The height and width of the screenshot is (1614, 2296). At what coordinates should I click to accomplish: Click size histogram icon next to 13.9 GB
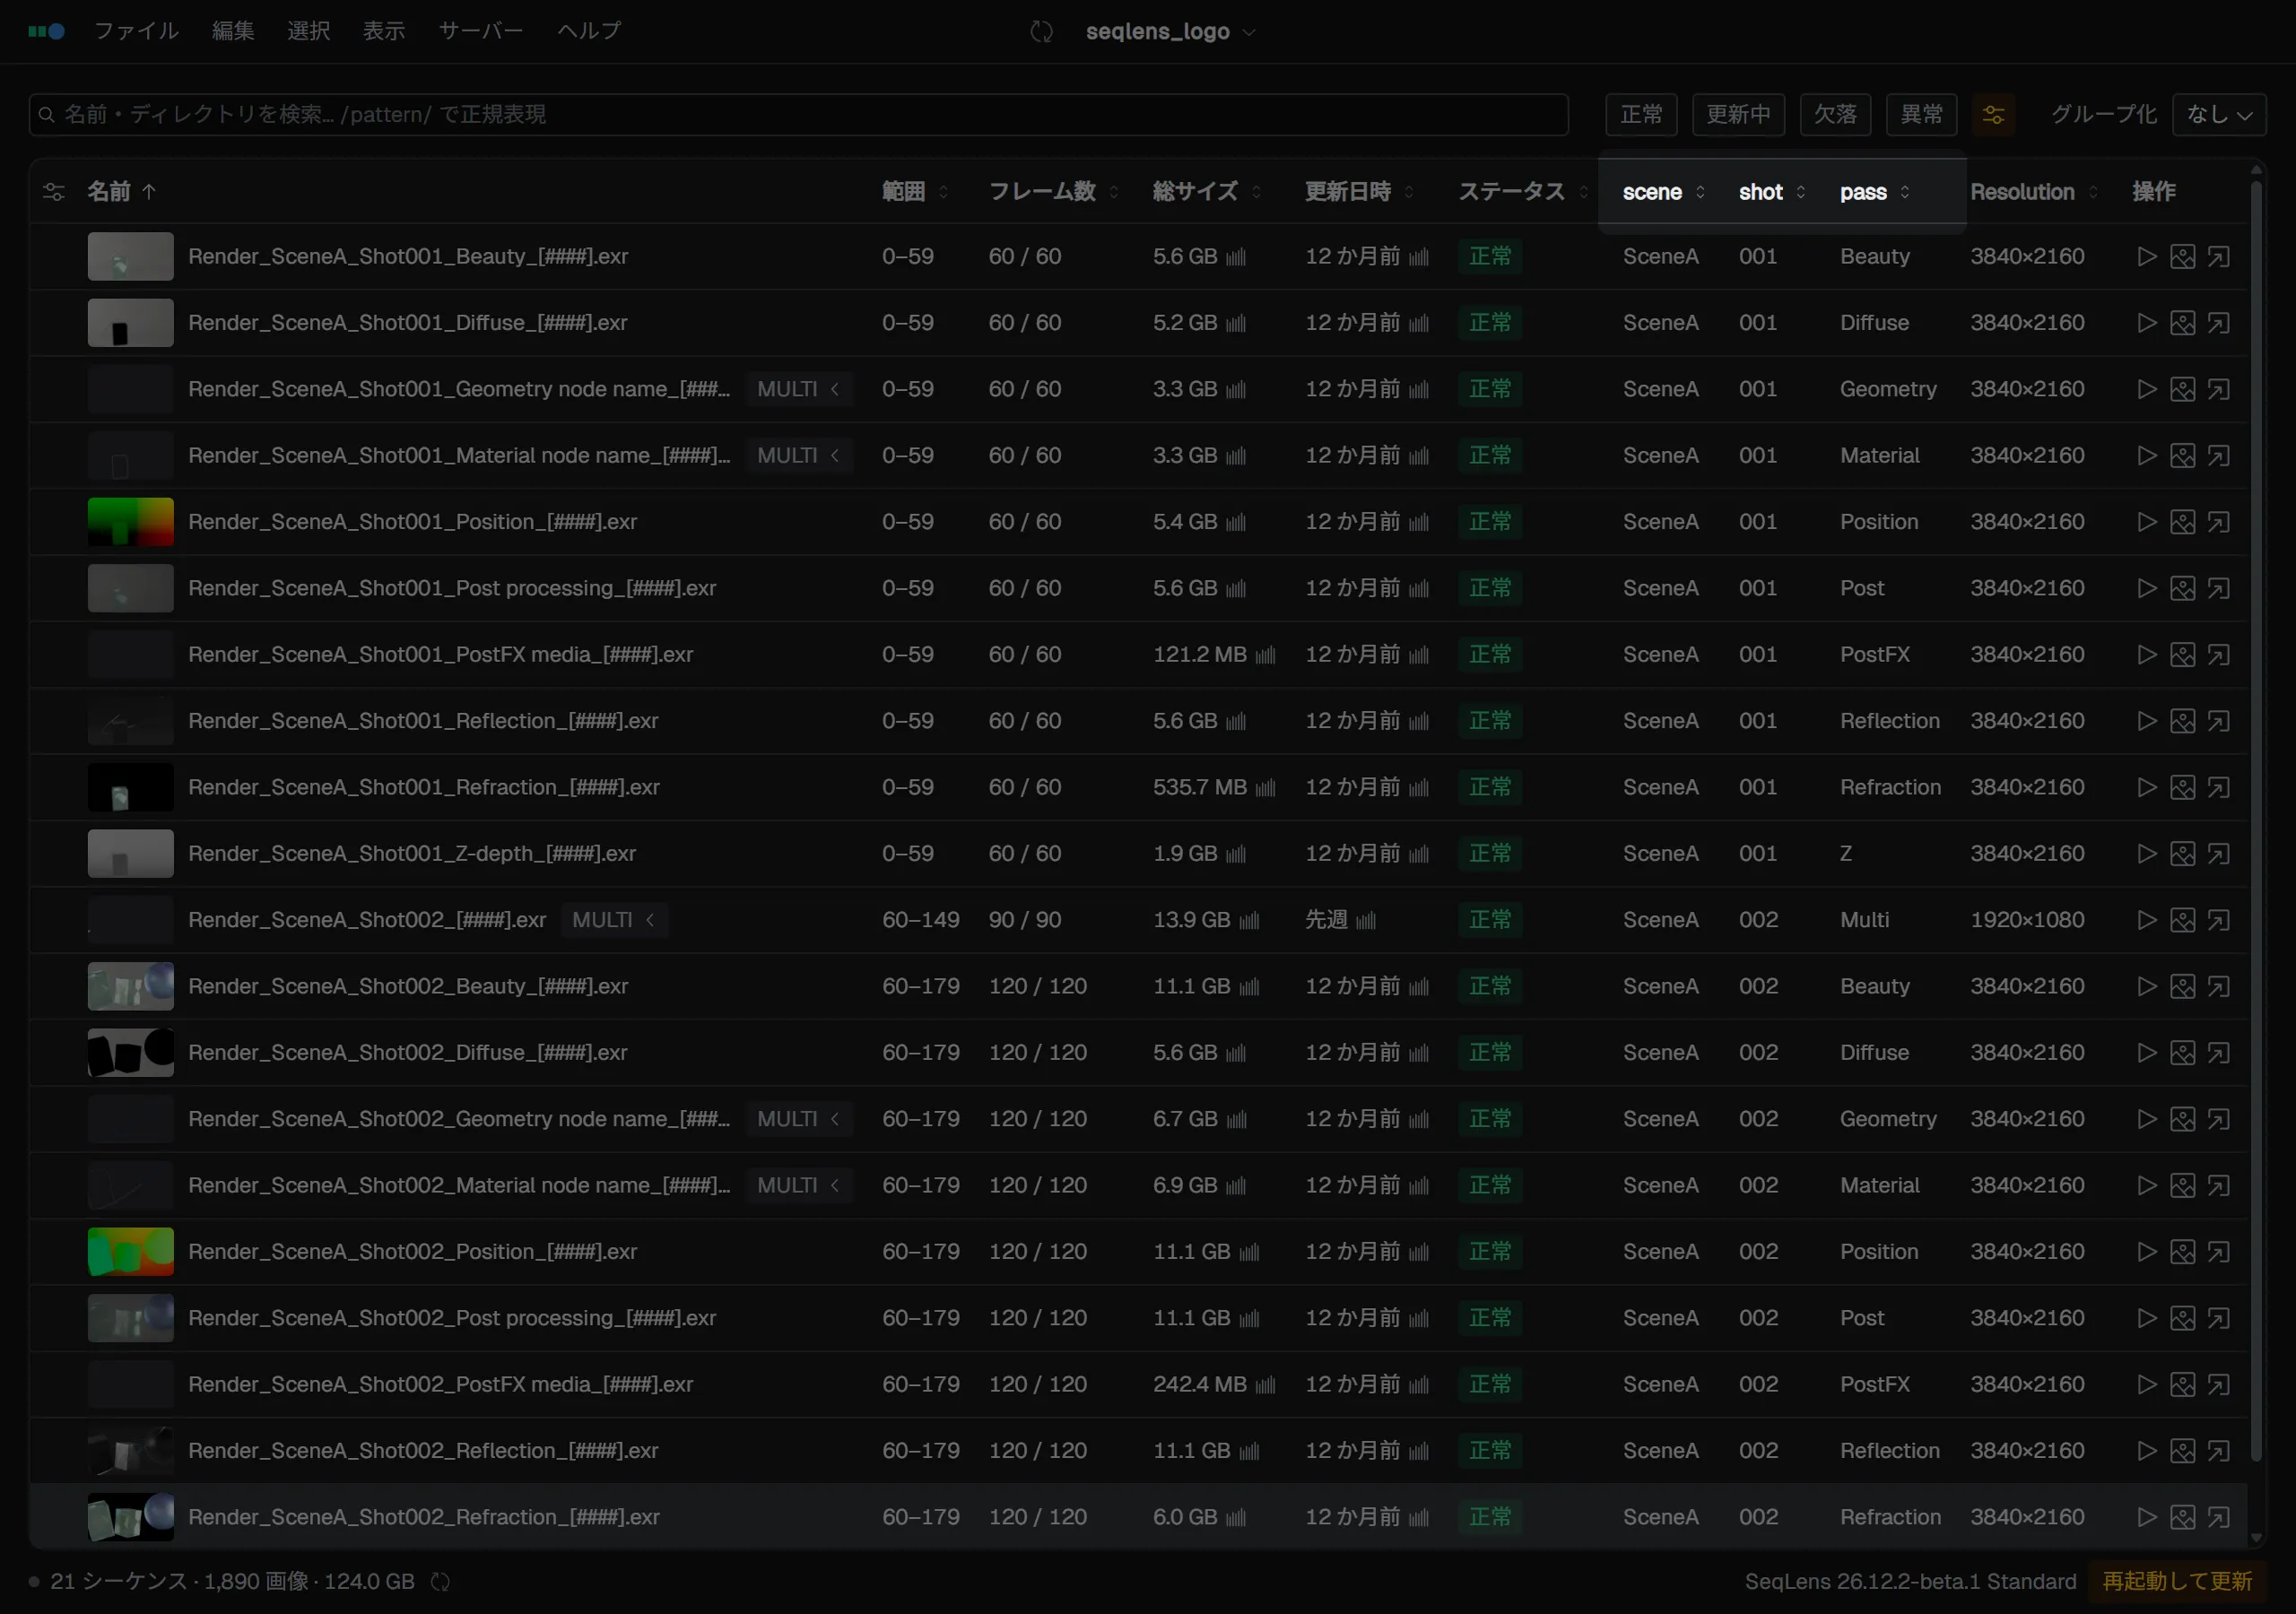pyautogui.click(x=1249, y=921)
